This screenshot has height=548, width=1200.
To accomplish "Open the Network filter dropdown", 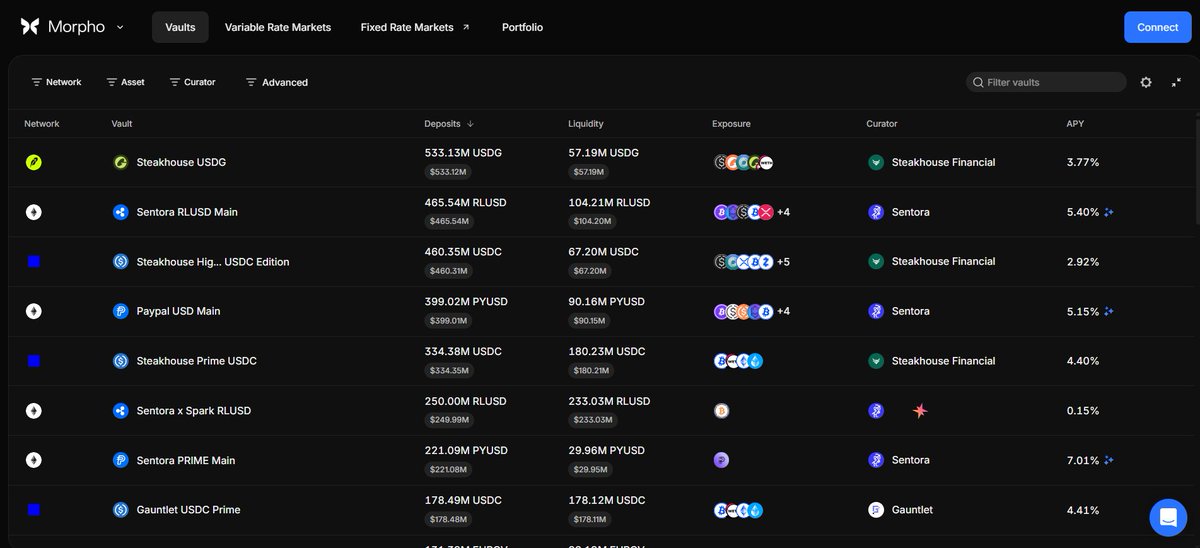I will tap(56, 82).
